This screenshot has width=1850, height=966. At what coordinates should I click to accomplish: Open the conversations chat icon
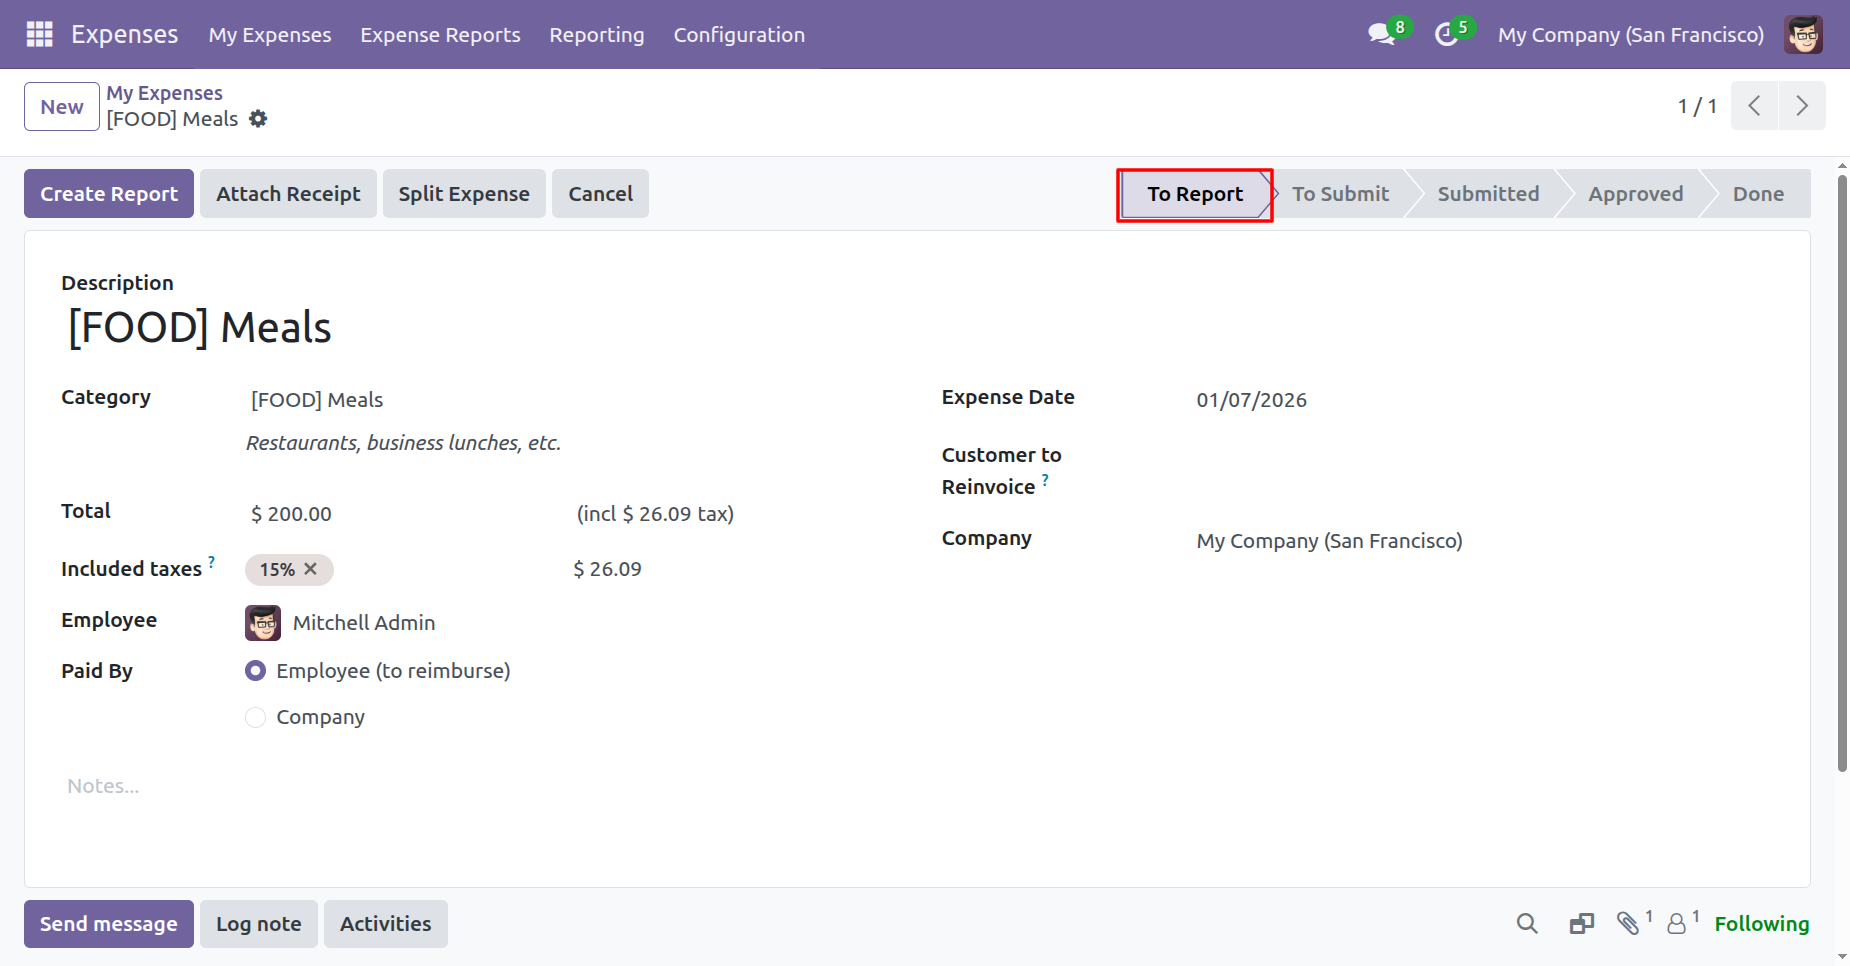coord(1381,34)
